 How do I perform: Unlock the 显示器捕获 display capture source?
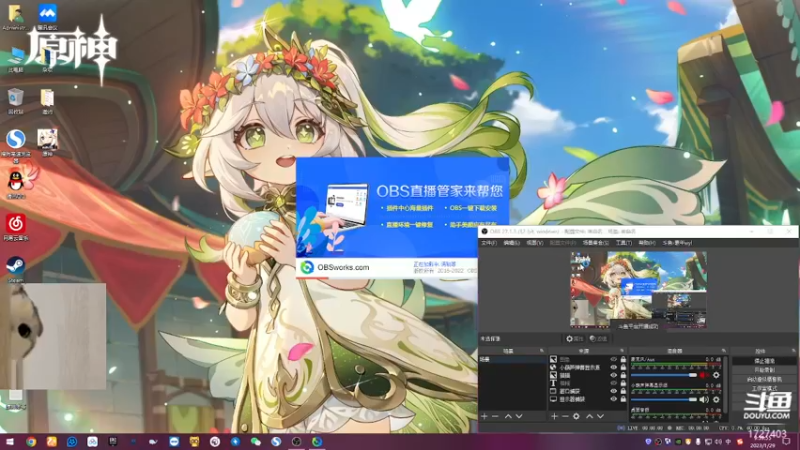tap(623, 399)
